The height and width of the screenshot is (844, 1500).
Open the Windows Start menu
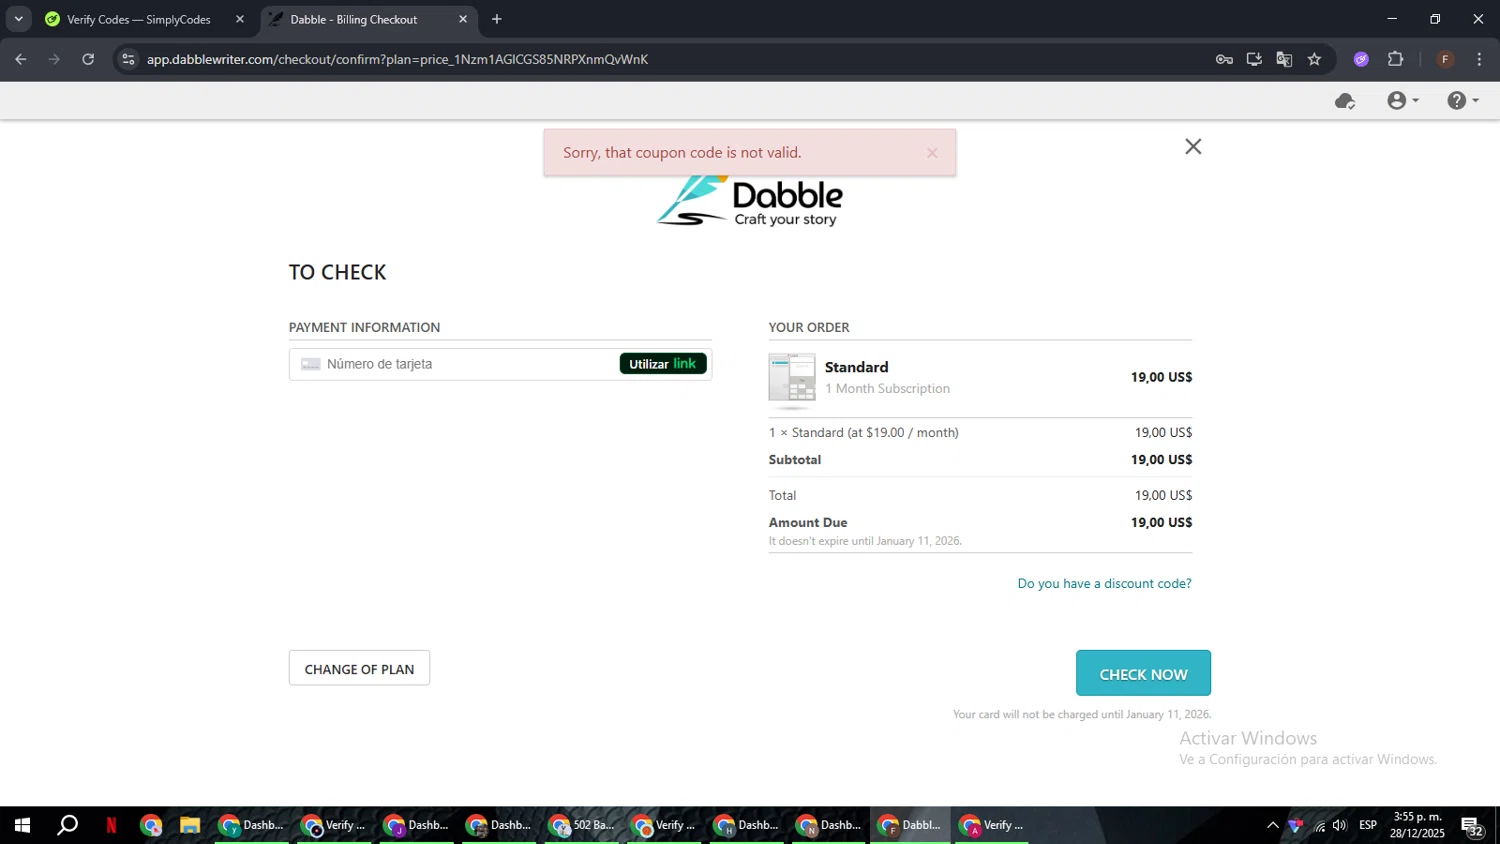click(22, 825)
